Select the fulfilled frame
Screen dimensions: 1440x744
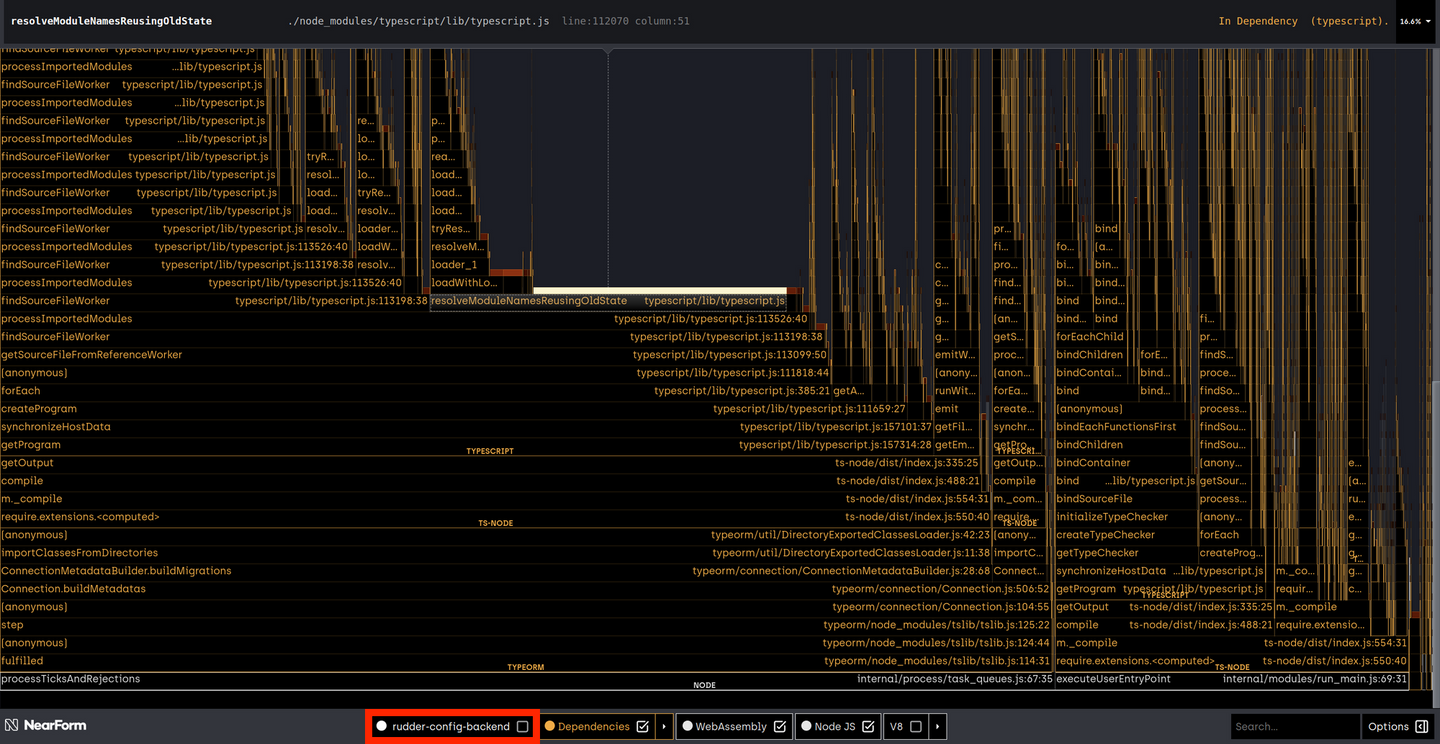coord(526,661)
